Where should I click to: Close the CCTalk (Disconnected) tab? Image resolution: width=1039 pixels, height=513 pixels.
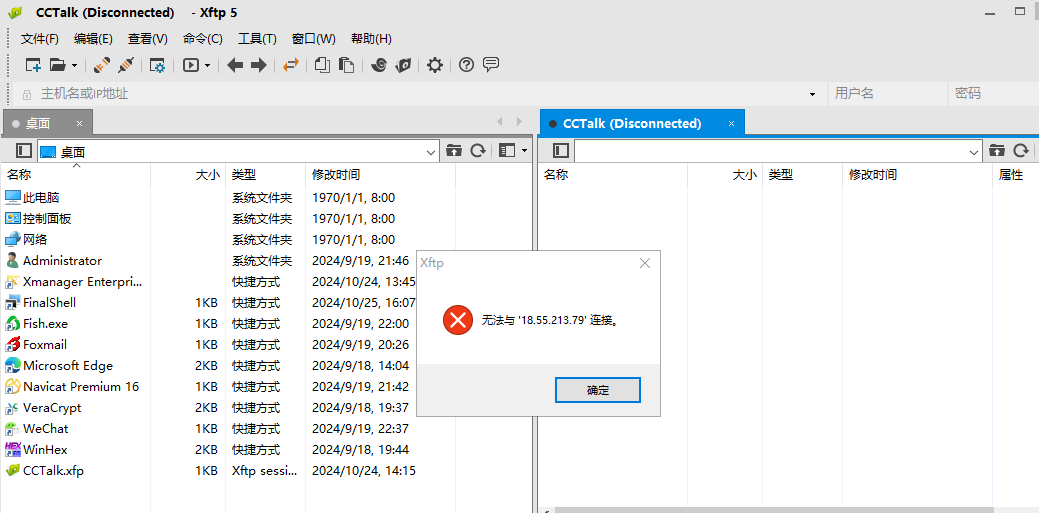[x=732, y=123]
